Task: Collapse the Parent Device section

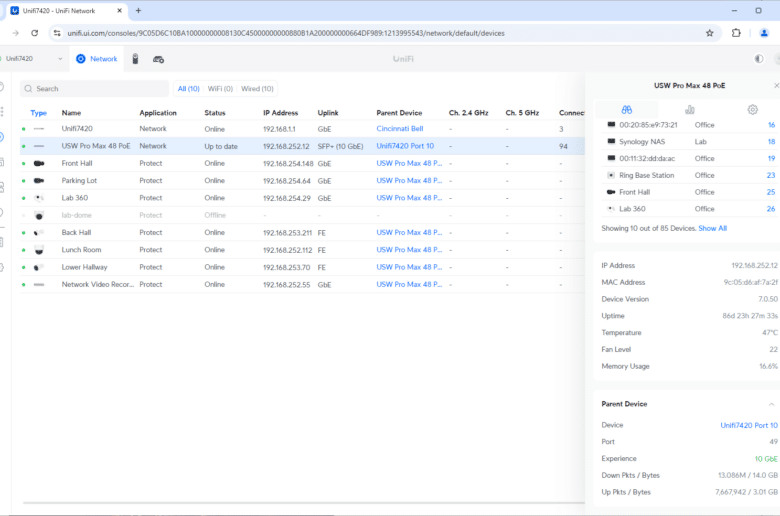Action: coord(772,404)
